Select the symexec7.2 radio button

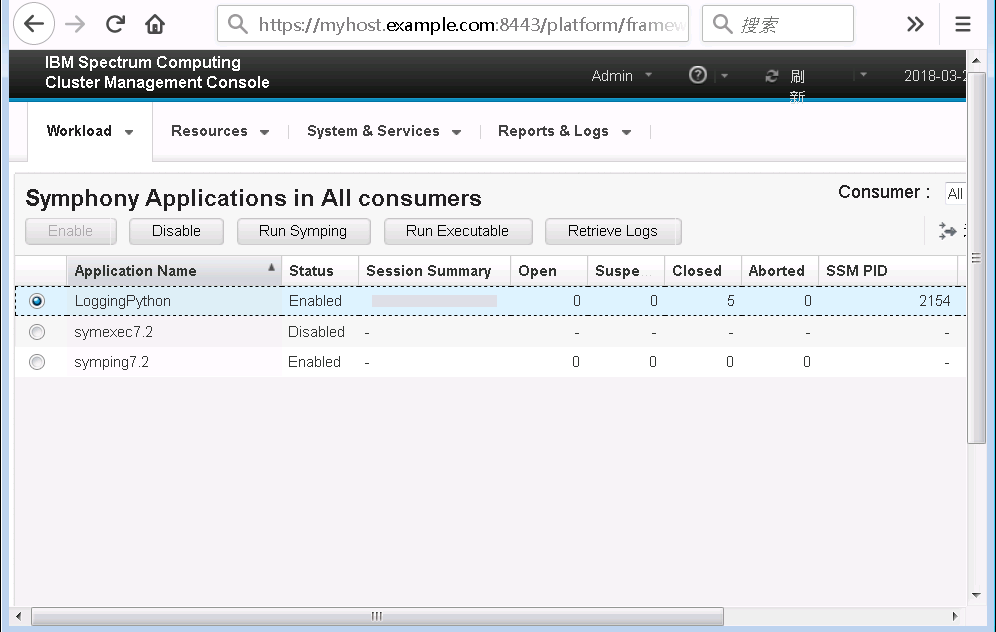click(37, 332)
